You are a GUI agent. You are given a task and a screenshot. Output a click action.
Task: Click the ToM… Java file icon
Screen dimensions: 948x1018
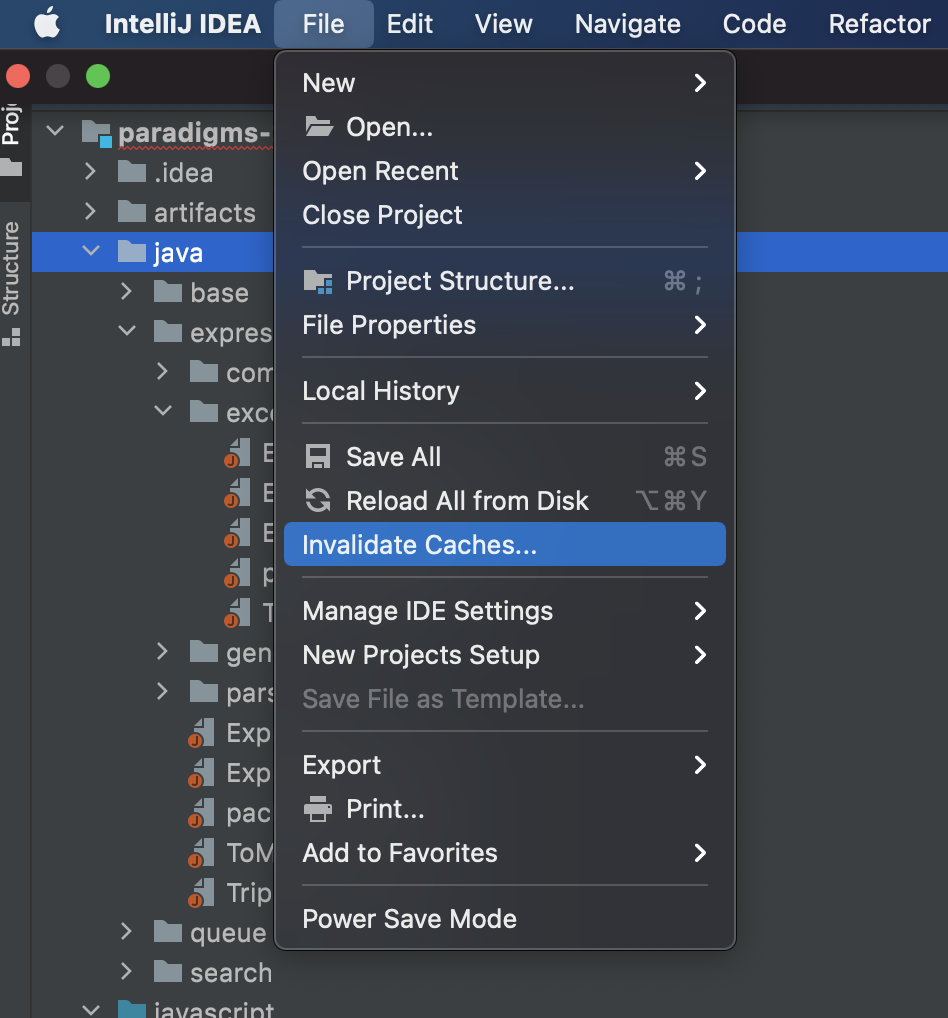(201, 853)
